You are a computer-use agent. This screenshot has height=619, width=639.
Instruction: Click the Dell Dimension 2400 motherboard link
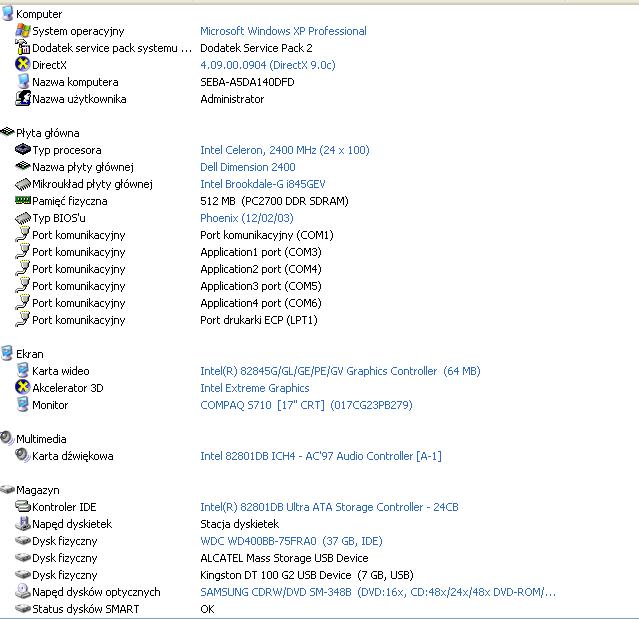(248, 167)
